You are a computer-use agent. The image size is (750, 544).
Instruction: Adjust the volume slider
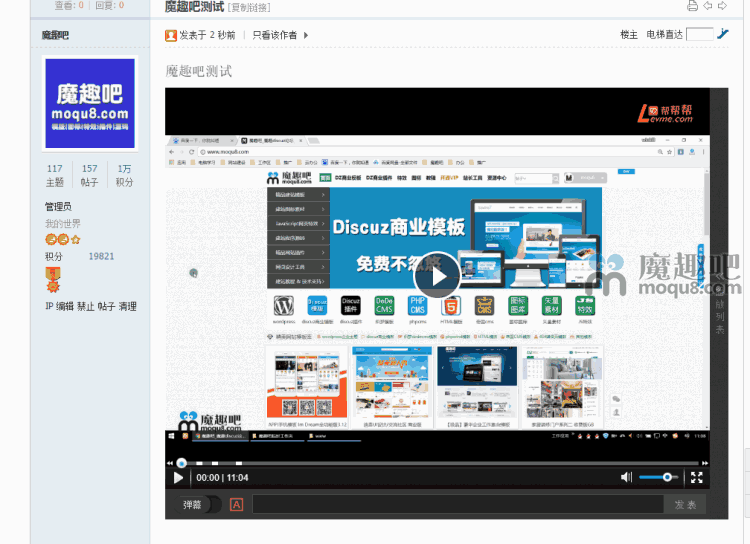[x=658, y=477]
